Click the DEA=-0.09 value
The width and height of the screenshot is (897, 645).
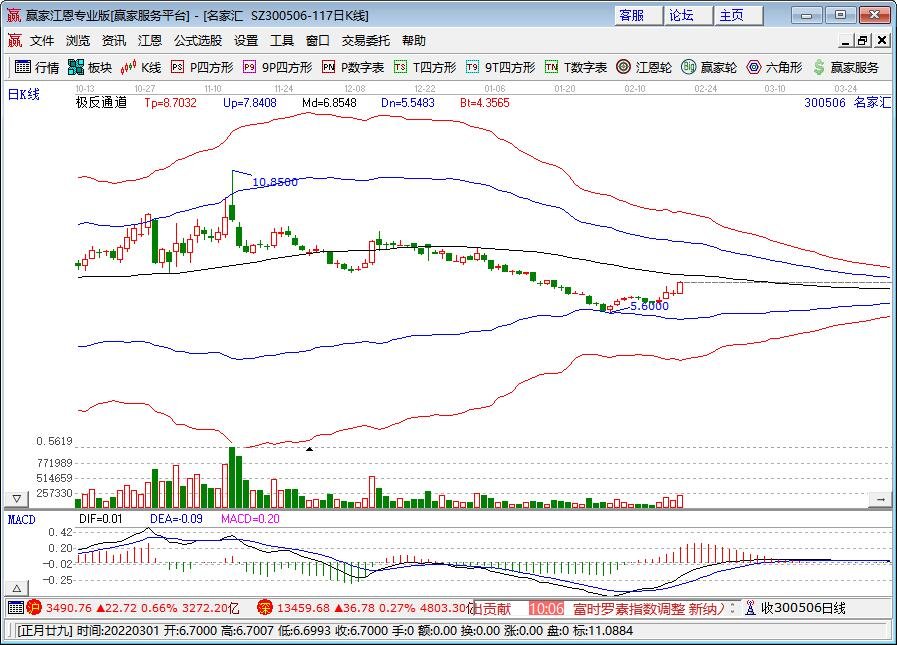click(x=176, y=519)
